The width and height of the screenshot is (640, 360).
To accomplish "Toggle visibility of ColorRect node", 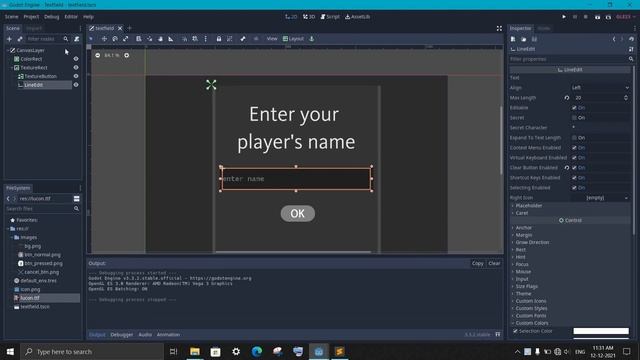I will pos(76,59).
